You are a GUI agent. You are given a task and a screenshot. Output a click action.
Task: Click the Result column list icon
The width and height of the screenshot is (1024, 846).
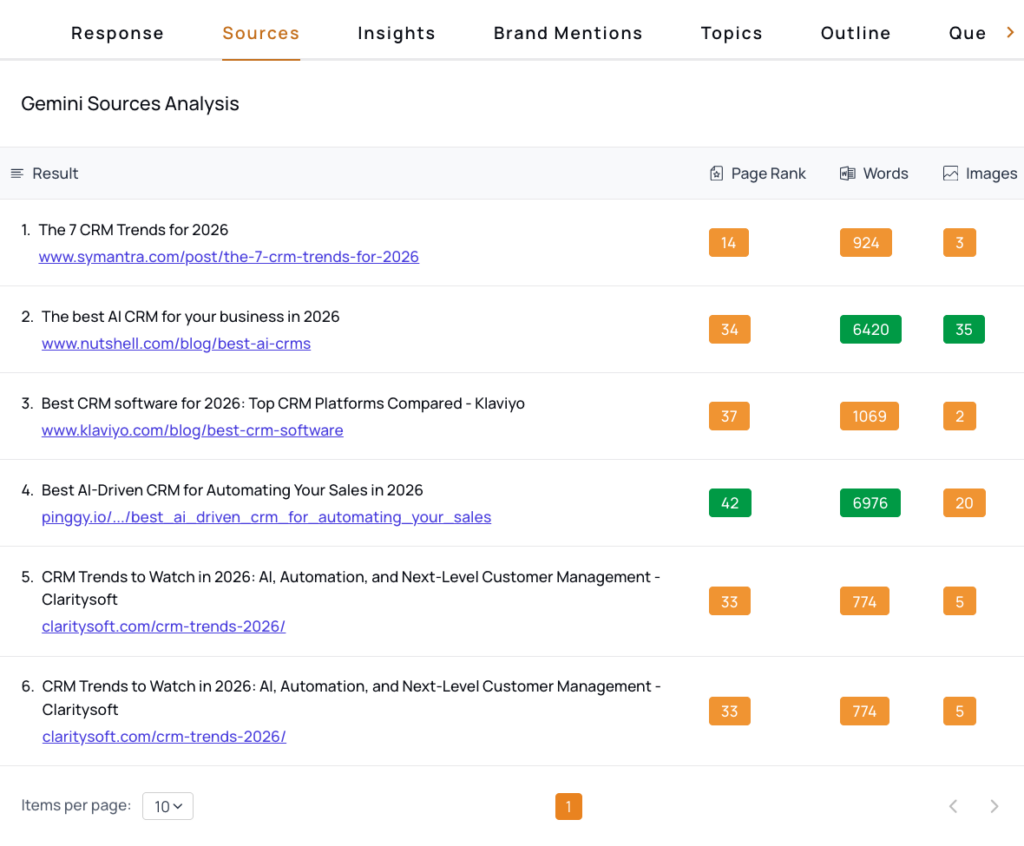(17, 174)
